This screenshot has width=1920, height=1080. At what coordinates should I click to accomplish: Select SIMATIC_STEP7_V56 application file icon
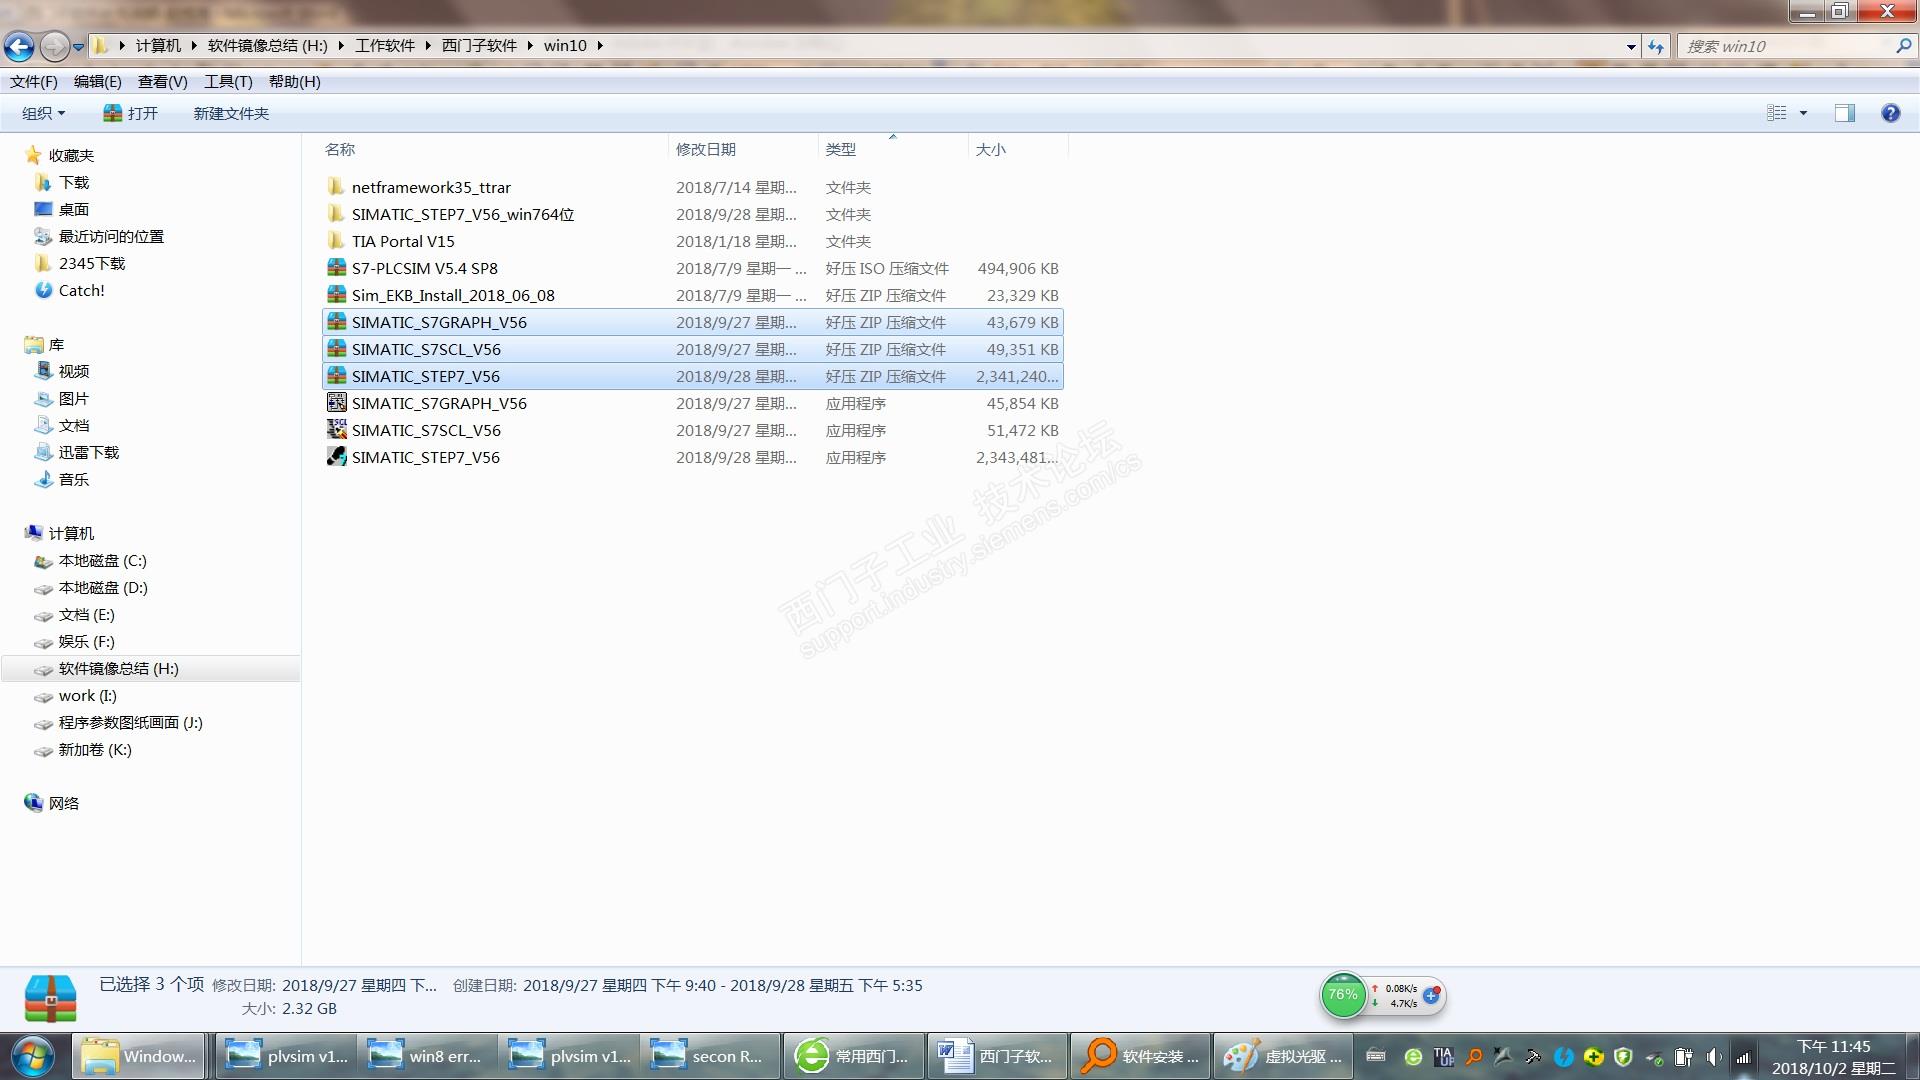(x=337, y=457)
